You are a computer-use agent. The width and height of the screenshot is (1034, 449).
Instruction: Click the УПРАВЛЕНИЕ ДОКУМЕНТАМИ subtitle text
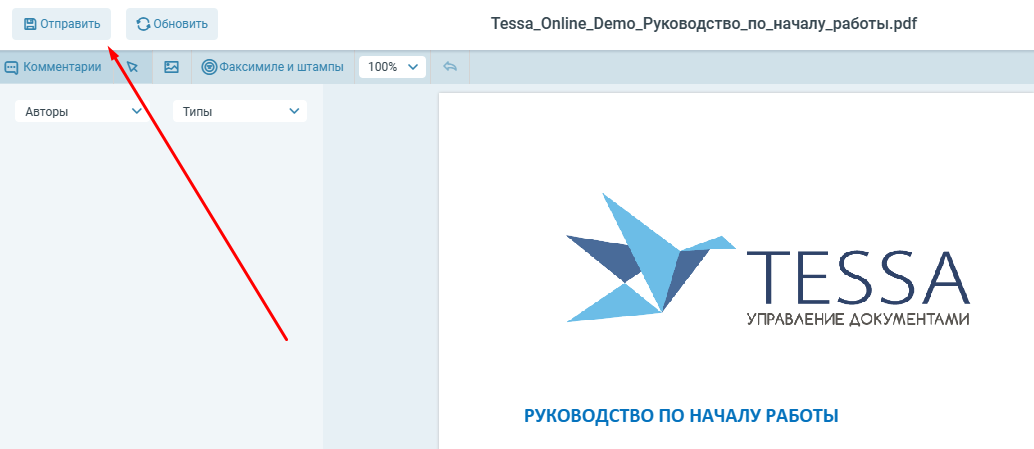[858, 319]
